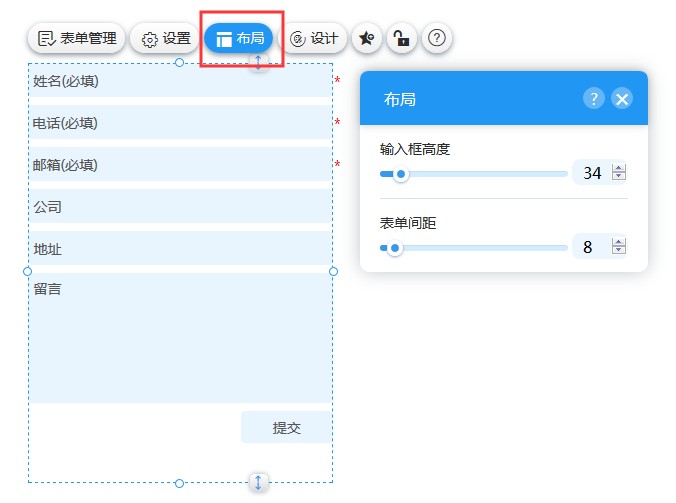The image size is (676, 503).
Task: Click the toolbar question mark help icon
Action: click(436, 39)
